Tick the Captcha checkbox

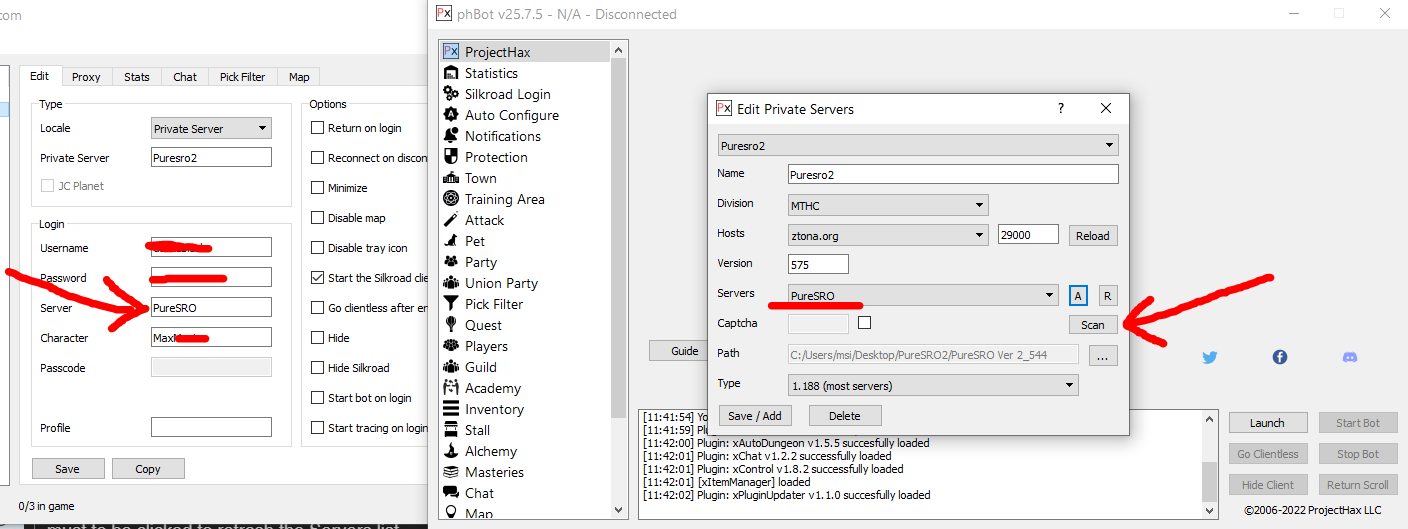click(x=864, y=323)
